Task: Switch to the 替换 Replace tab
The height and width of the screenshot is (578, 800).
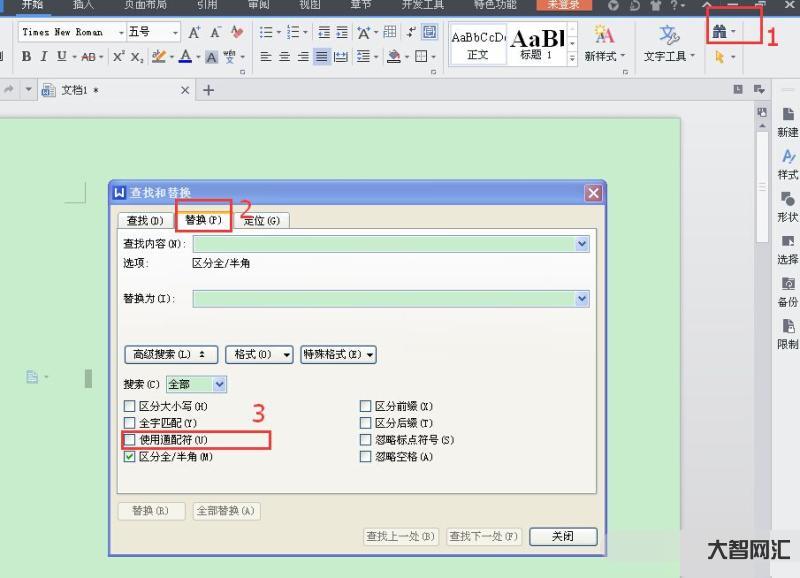Action: pyautogui.click(x=203, y=219)
